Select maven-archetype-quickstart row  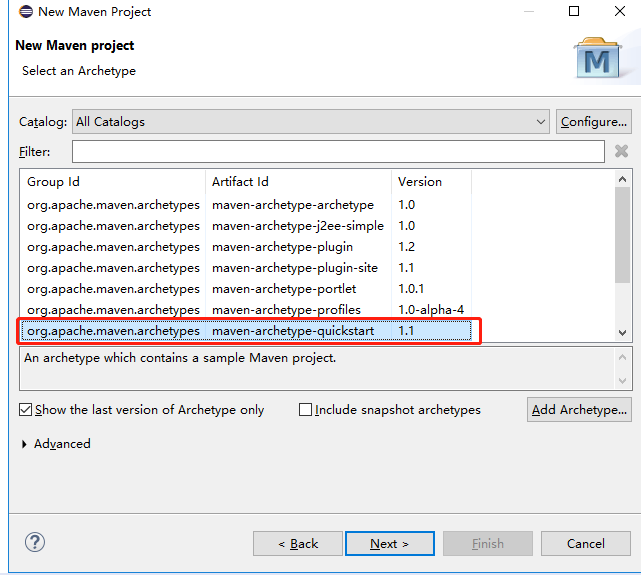(246, 331)
